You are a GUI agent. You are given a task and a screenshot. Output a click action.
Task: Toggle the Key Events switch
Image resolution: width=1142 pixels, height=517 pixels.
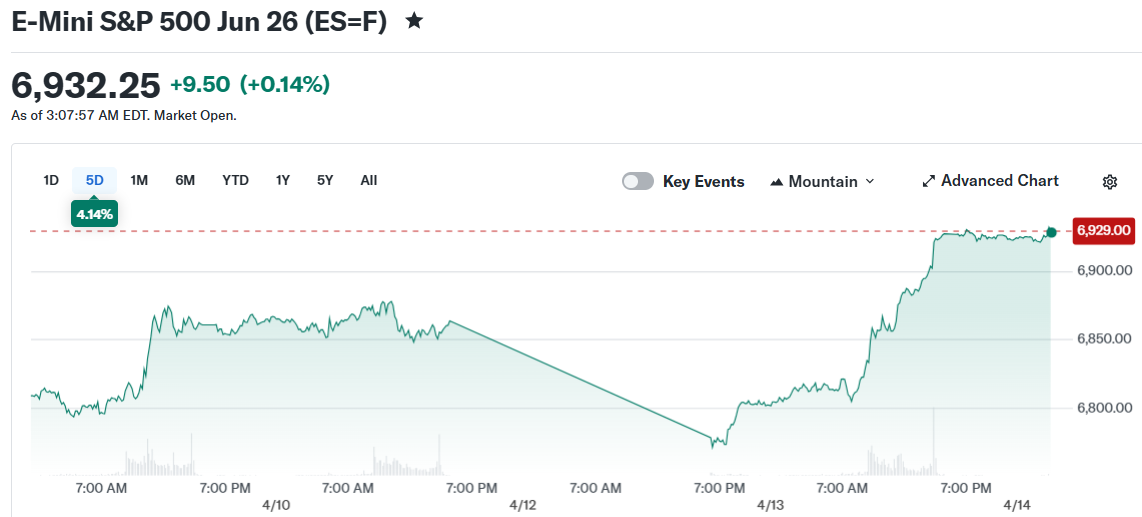click(638, 181)
